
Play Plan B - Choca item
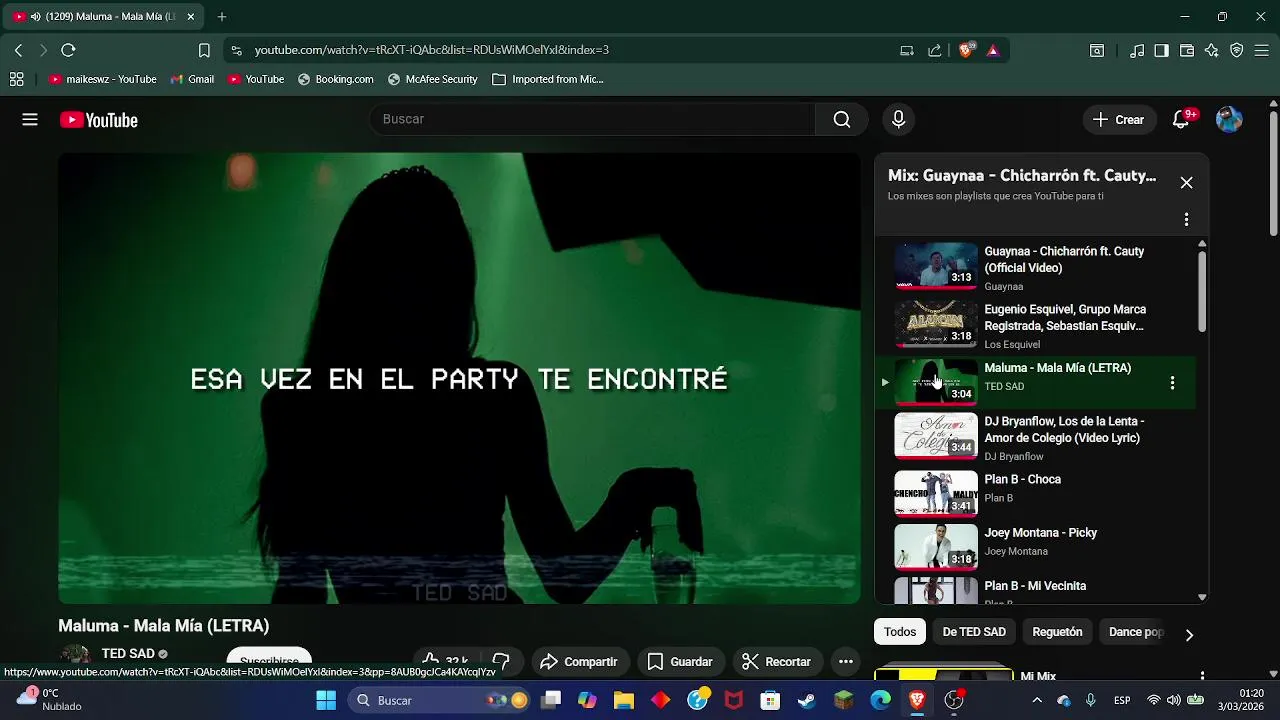1035,493
